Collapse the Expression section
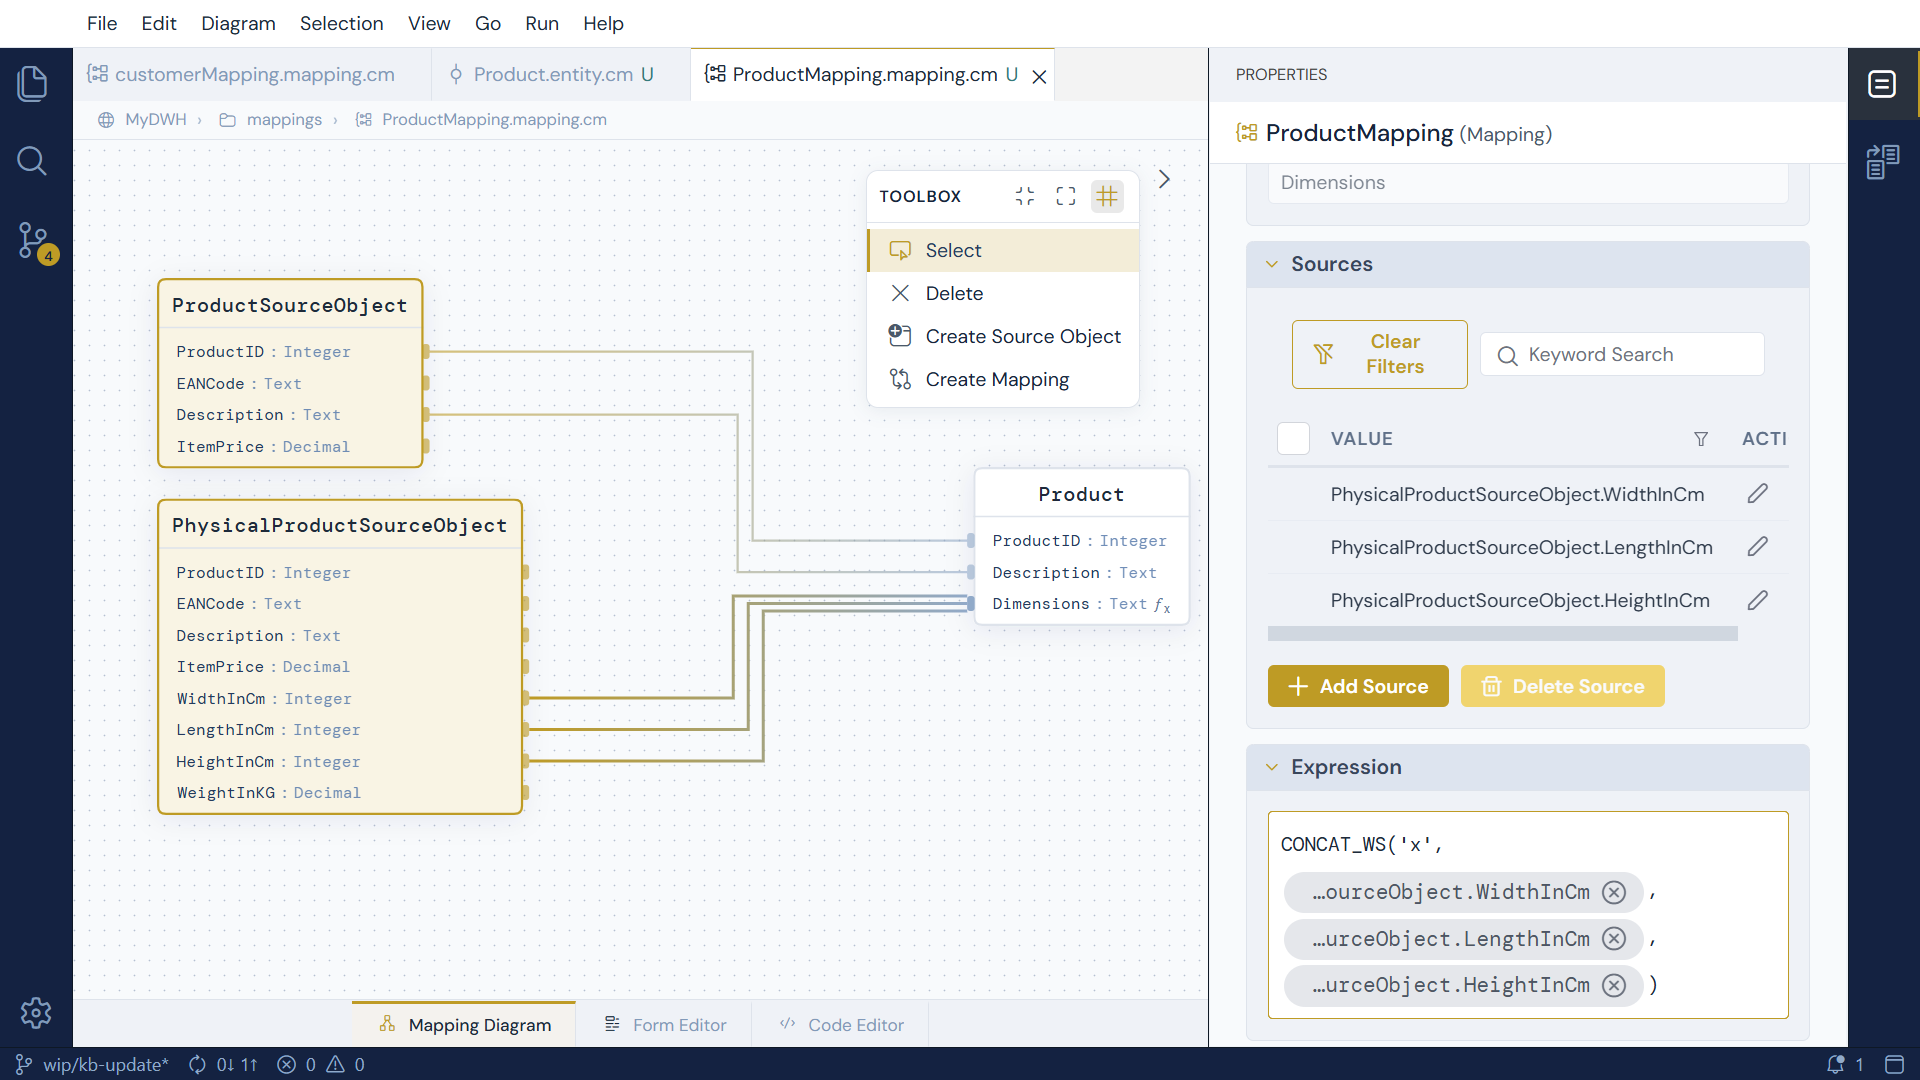Screen dimensions: 1920x1080 tap(1272, 767)
